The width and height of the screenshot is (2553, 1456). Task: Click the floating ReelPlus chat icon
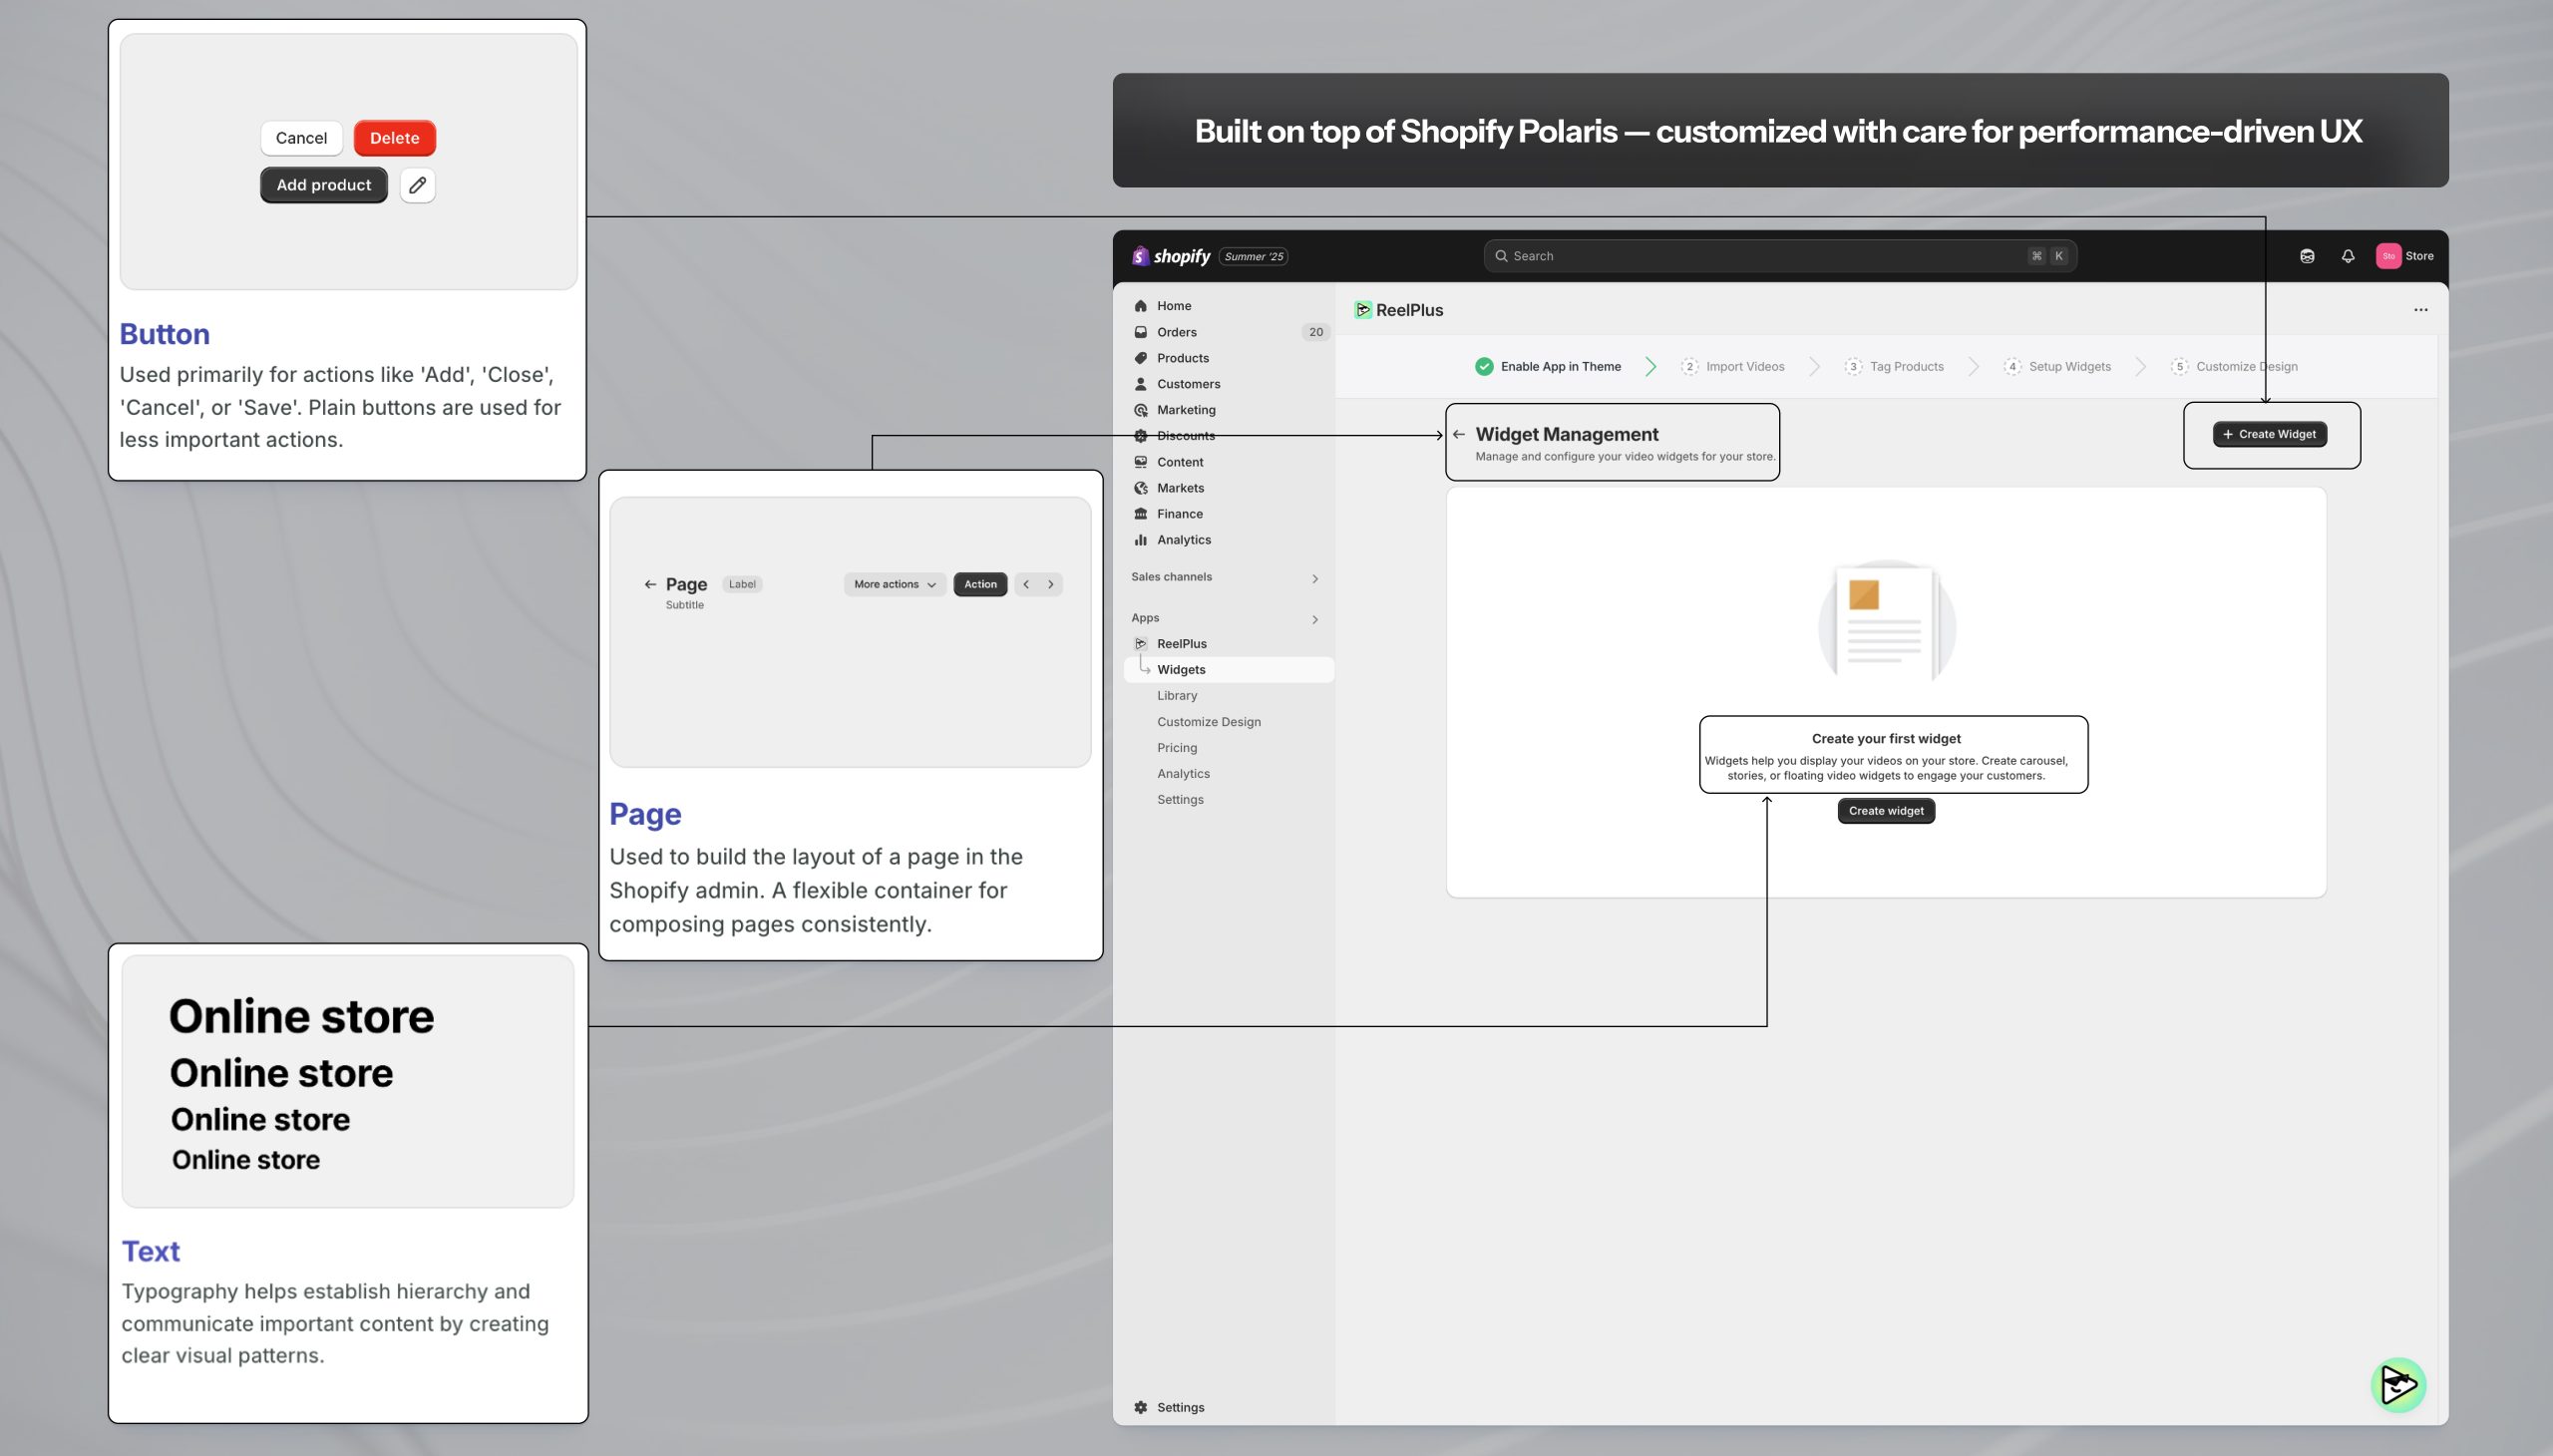[x=2397, y=1385]
